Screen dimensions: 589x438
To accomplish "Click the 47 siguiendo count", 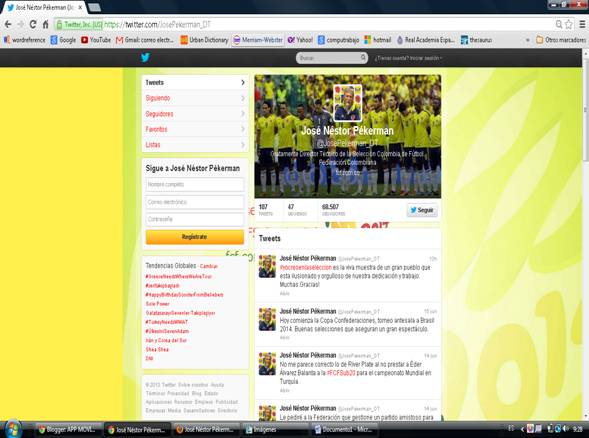I will [297, 210].
